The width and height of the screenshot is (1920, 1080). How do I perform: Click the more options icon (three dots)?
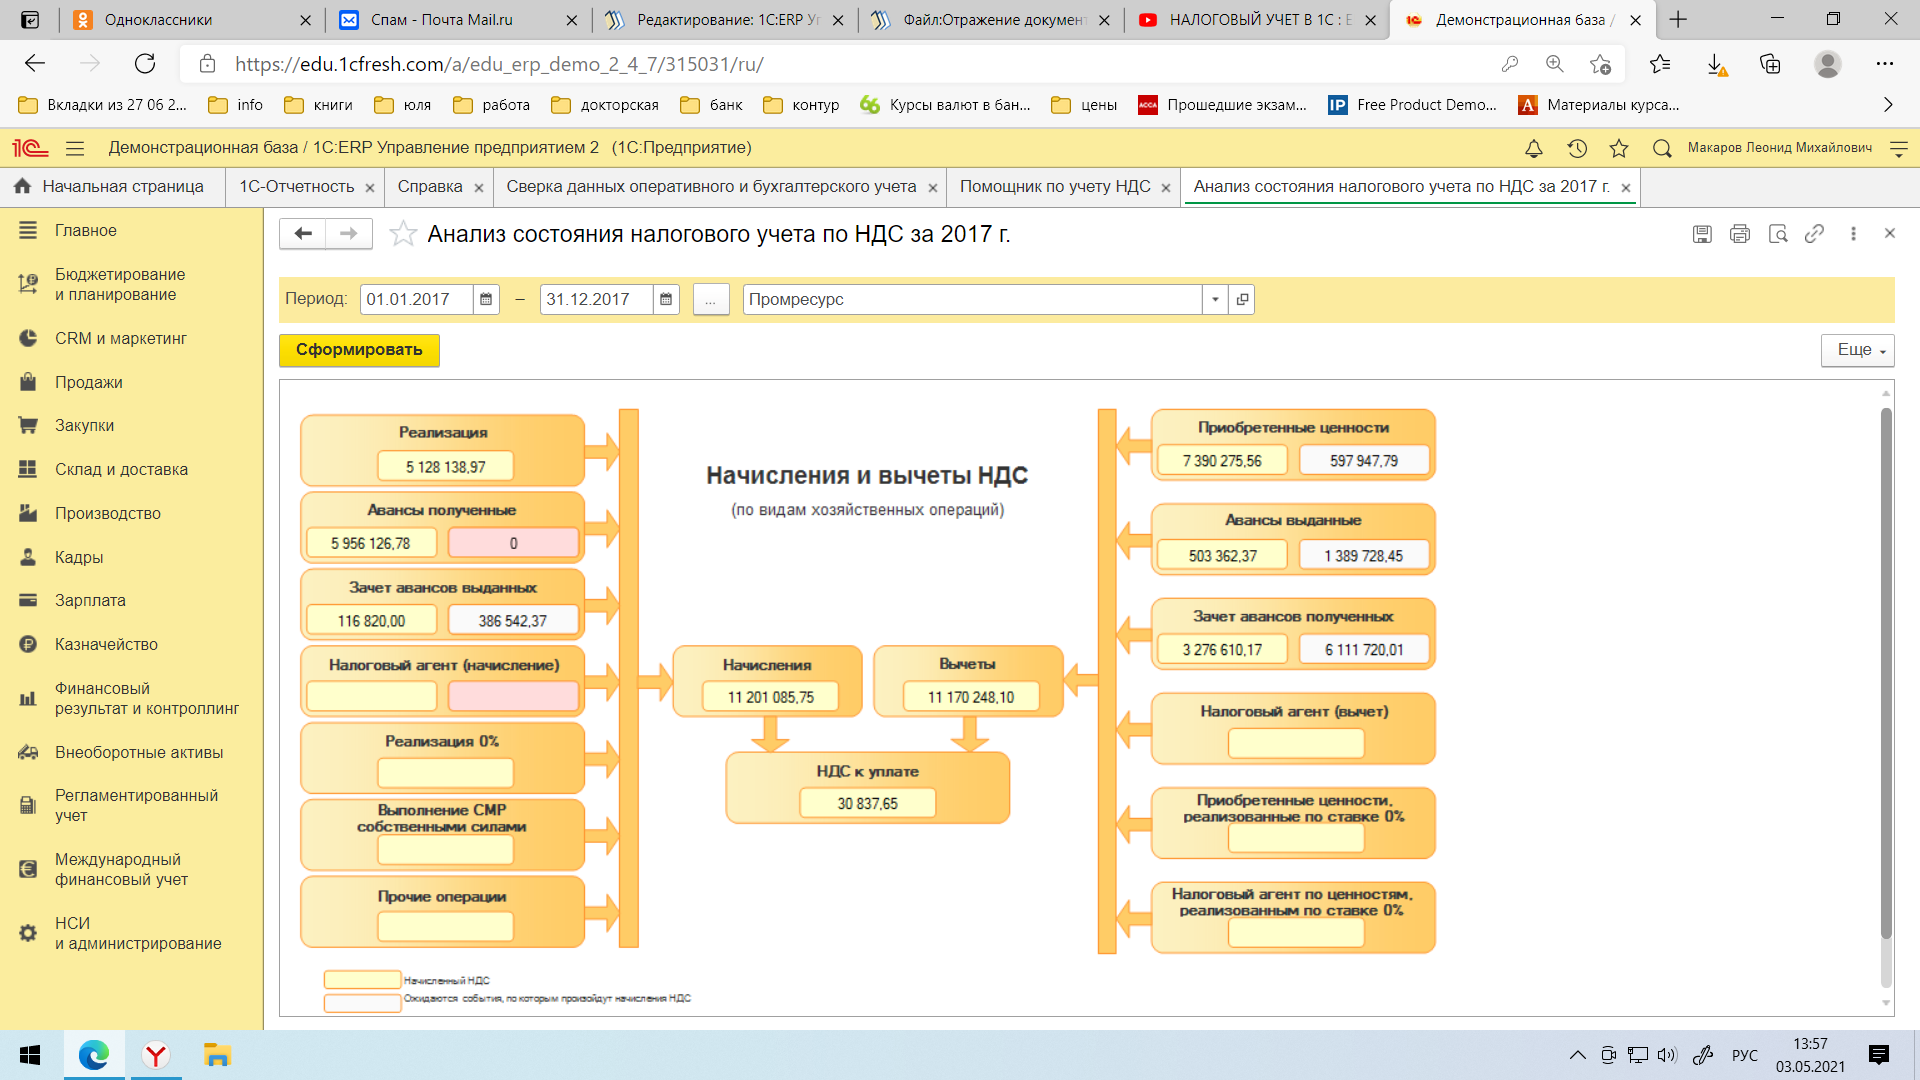coord(1854,233)
